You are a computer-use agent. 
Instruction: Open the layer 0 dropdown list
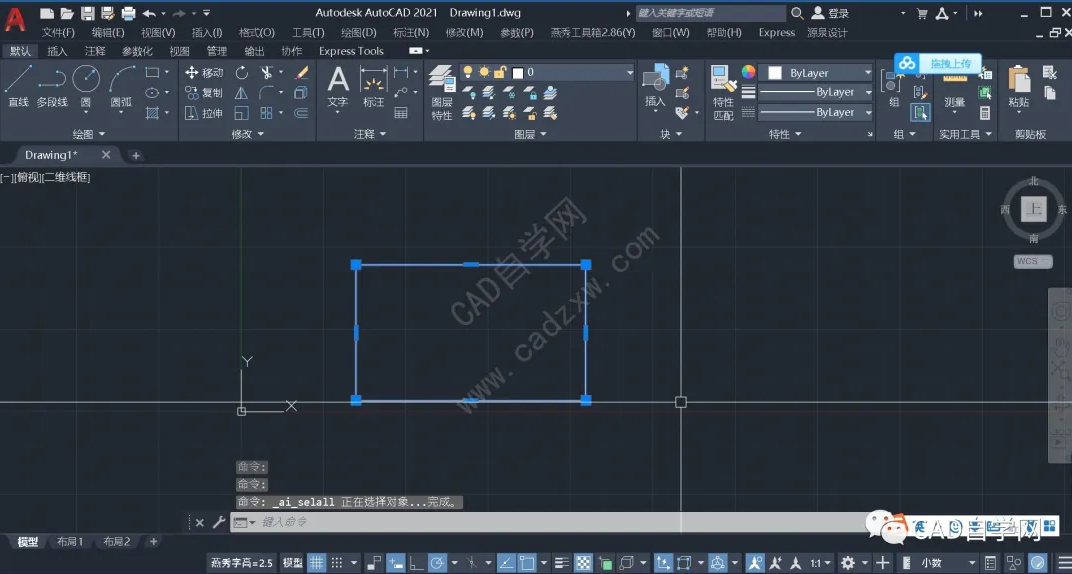629,73
